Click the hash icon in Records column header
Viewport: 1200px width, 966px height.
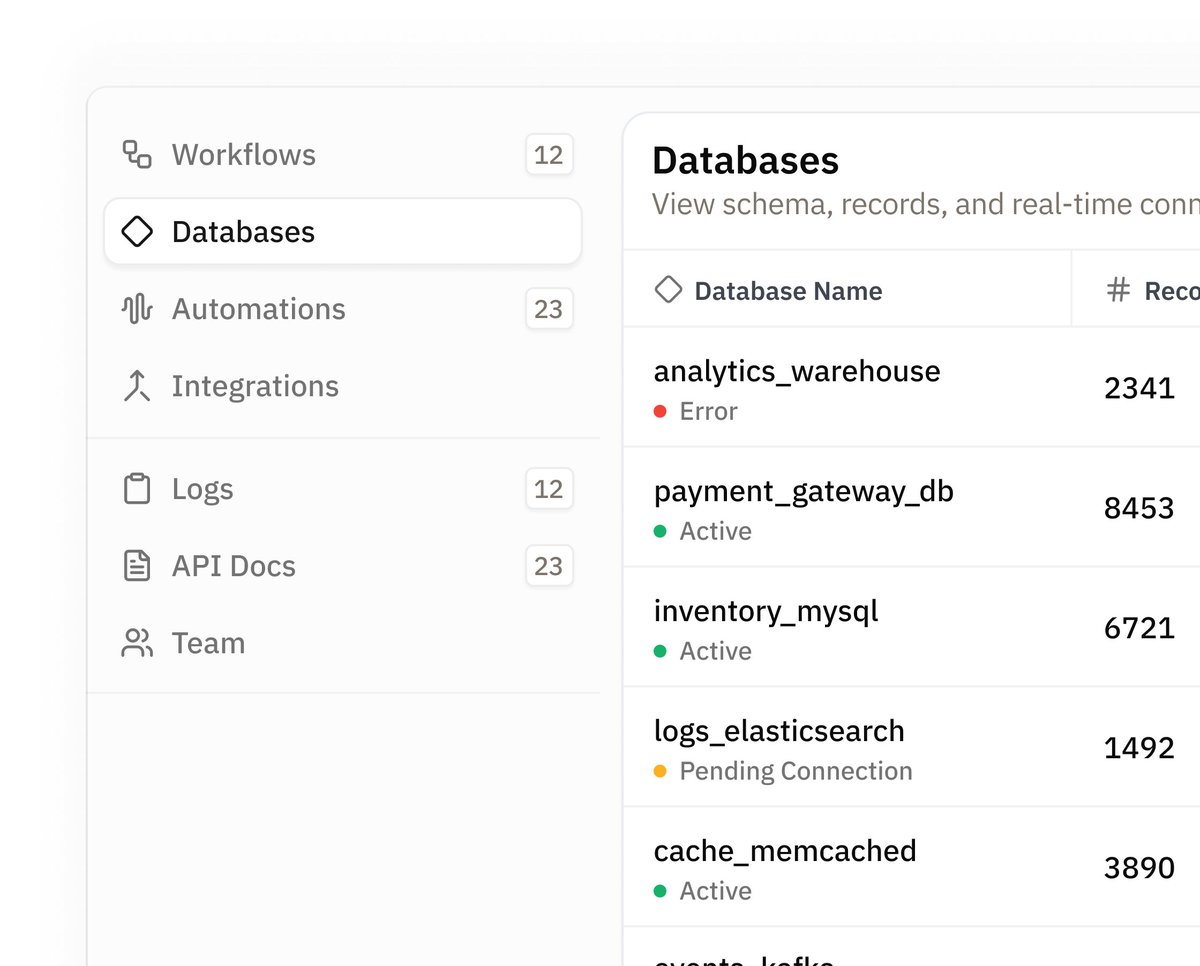click(x=1117, y=291)
